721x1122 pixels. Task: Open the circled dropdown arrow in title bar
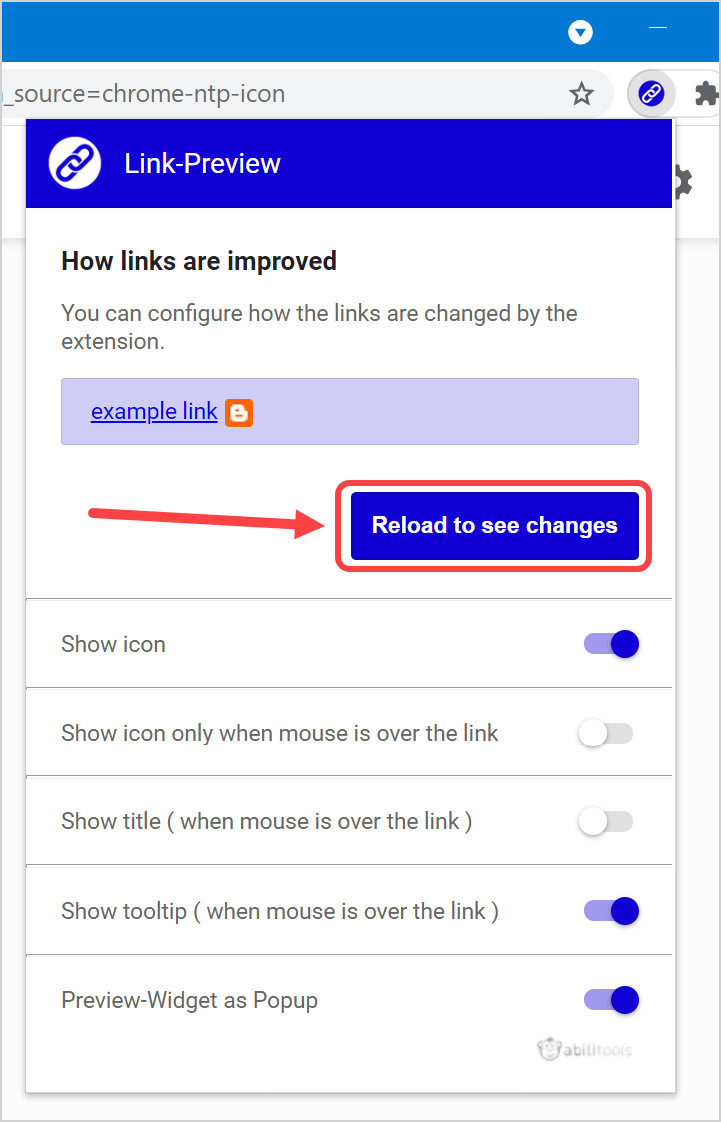581,33
